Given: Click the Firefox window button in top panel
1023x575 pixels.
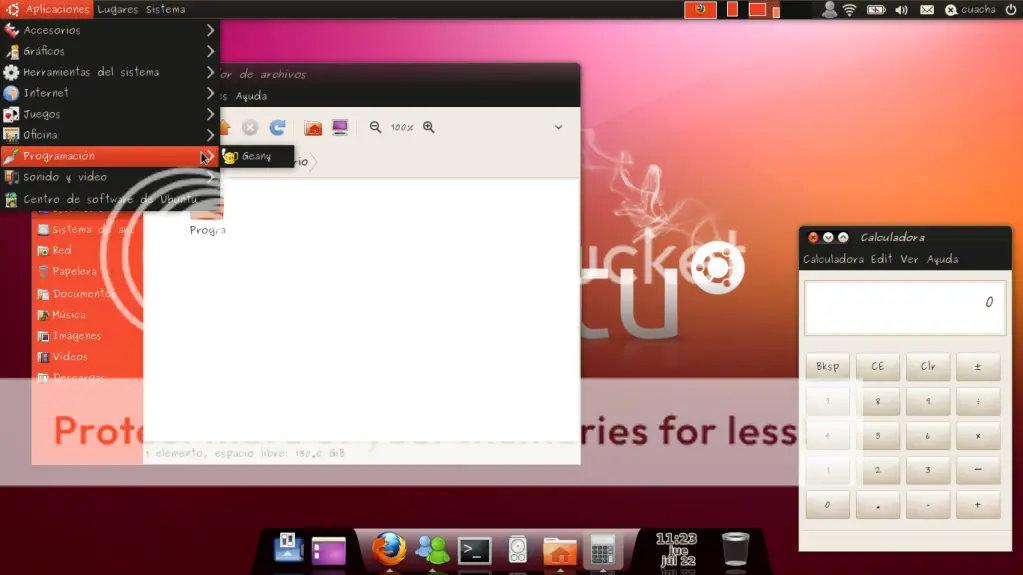Looking at the screenshot, I should (x=700, y=9).
